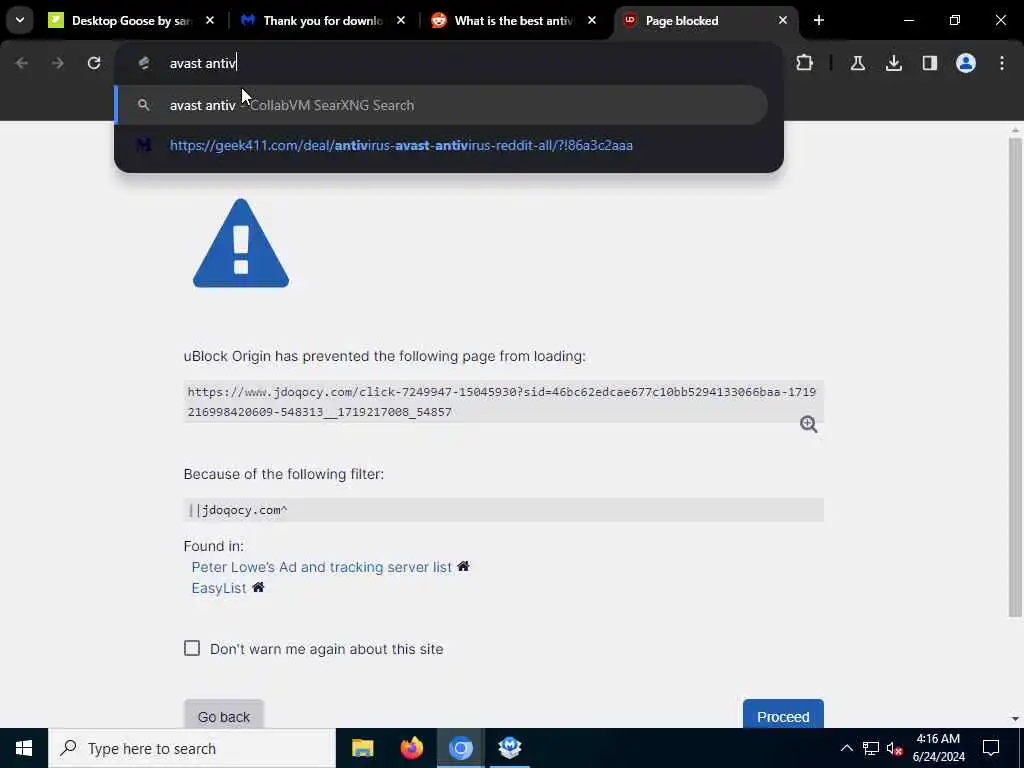This screenshot has height=768, width=1024.
Task: Open the profile avatar icon
Action: coord(966,63)
